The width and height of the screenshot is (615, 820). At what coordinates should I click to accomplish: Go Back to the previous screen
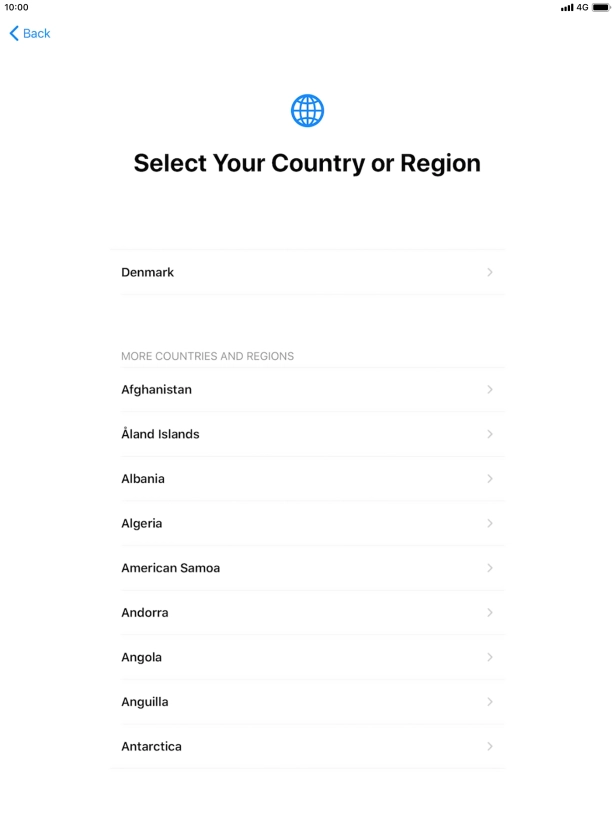tap(29, 33)
